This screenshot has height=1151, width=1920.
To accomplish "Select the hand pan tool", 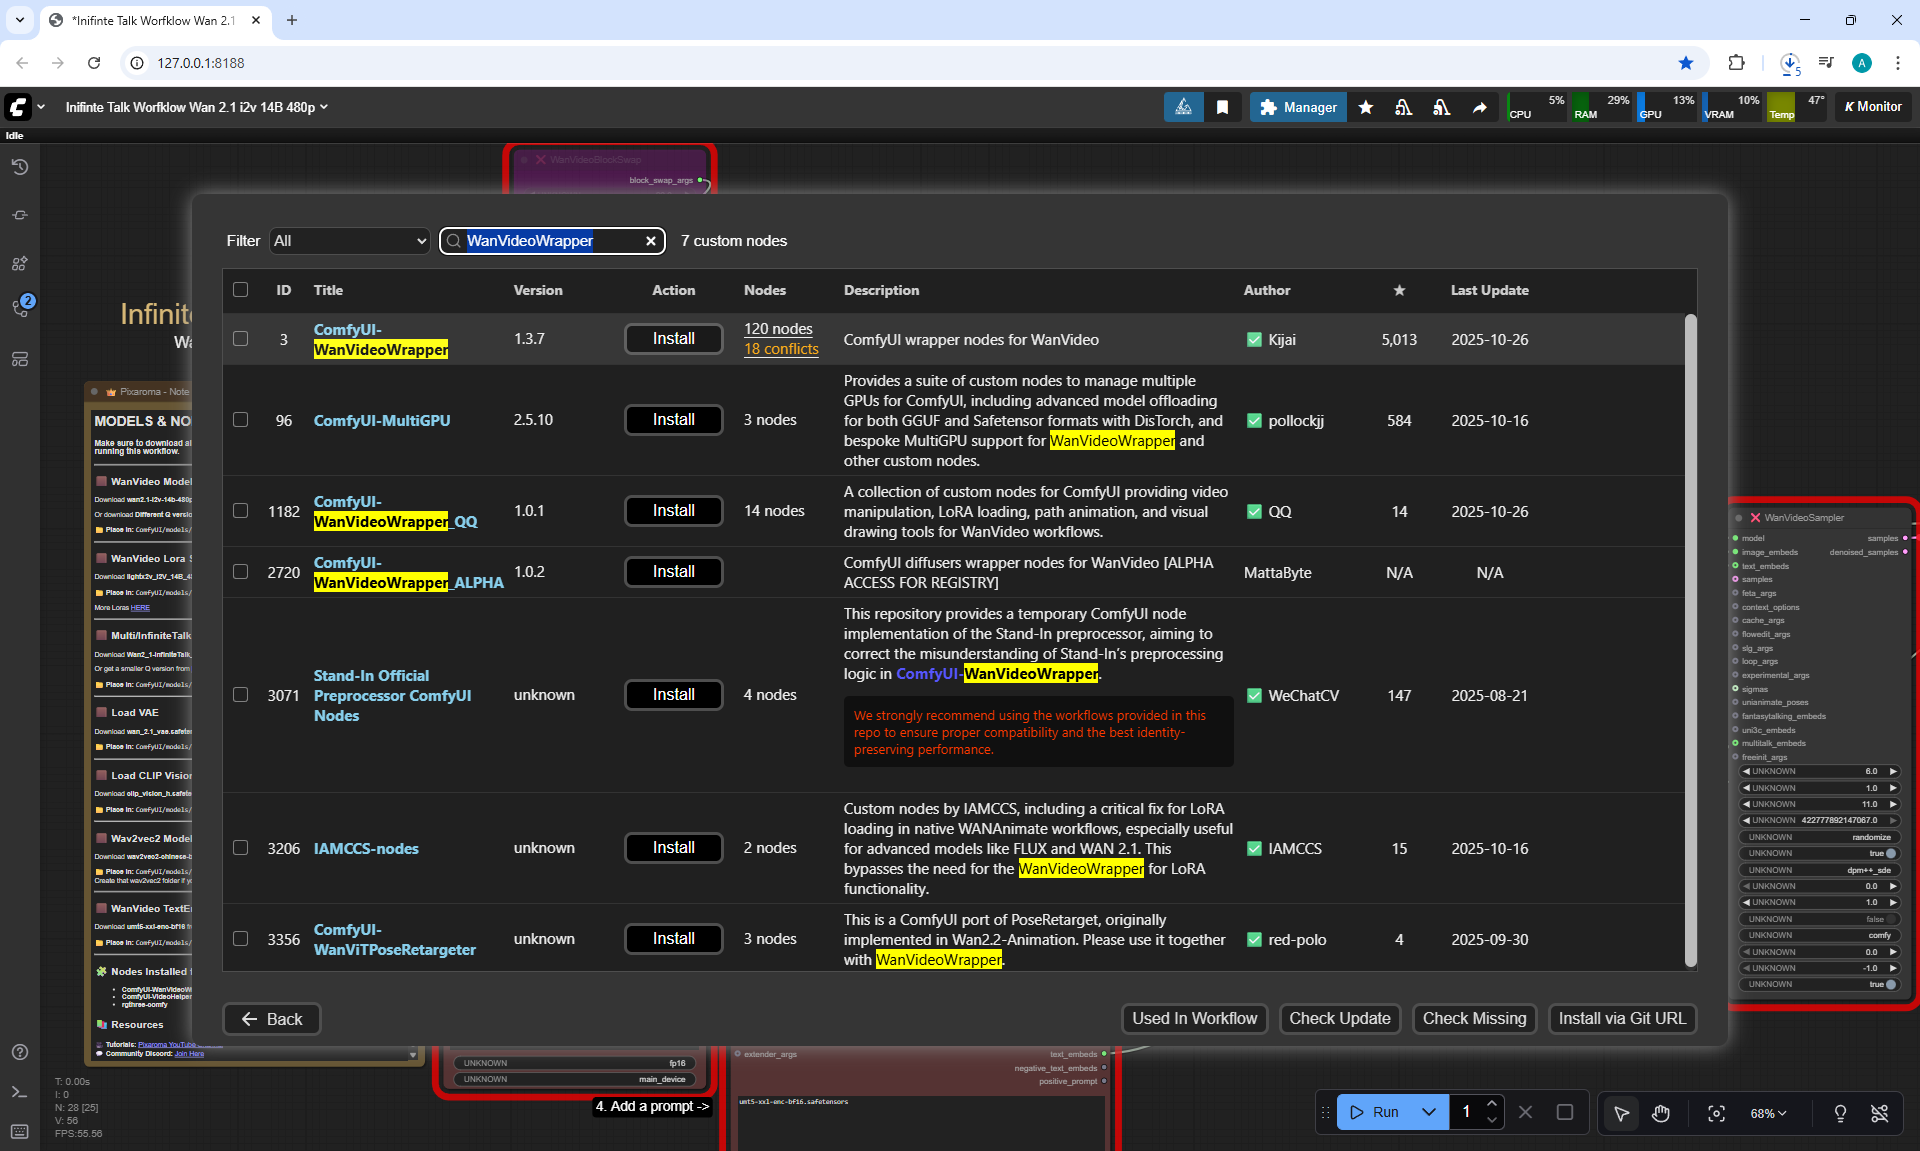I will [1660, 1113].
